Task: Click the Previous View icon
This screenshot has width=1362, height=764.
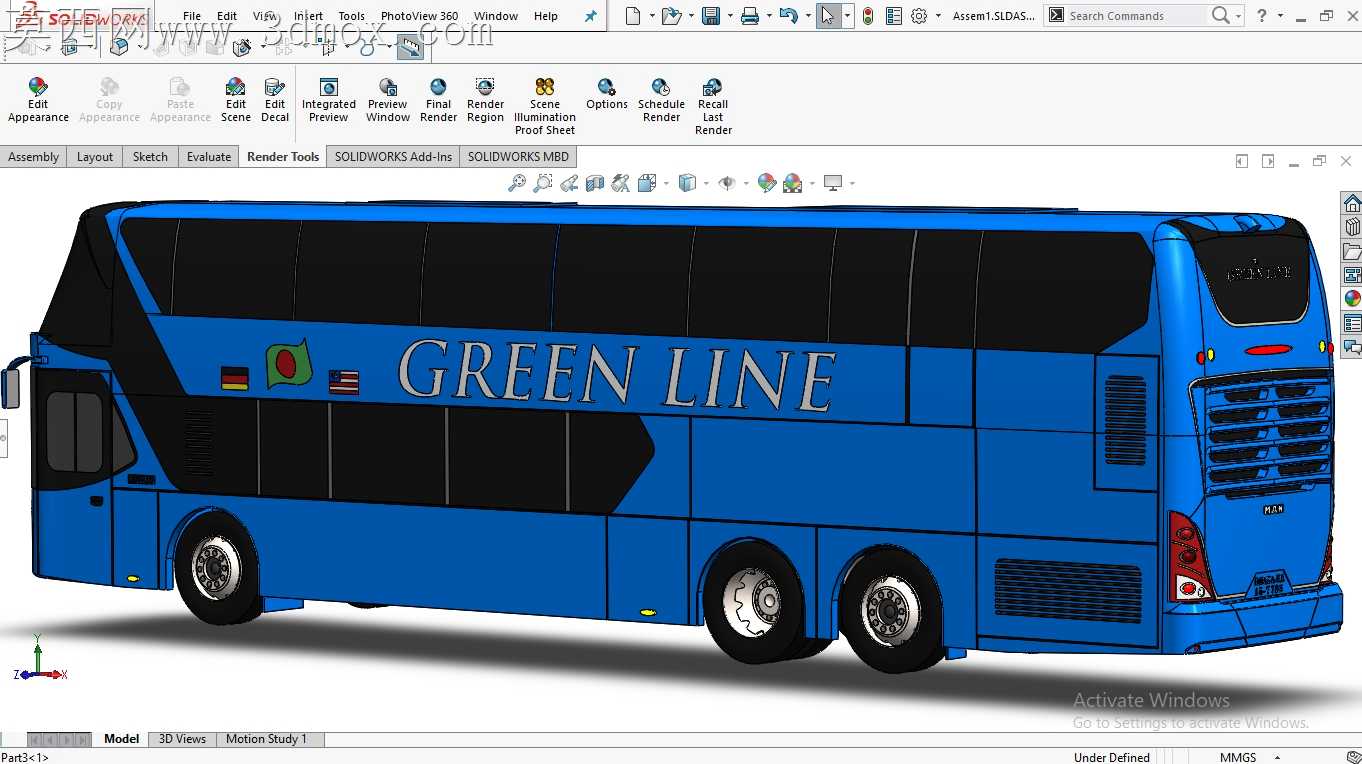Action: coord(569,183)
